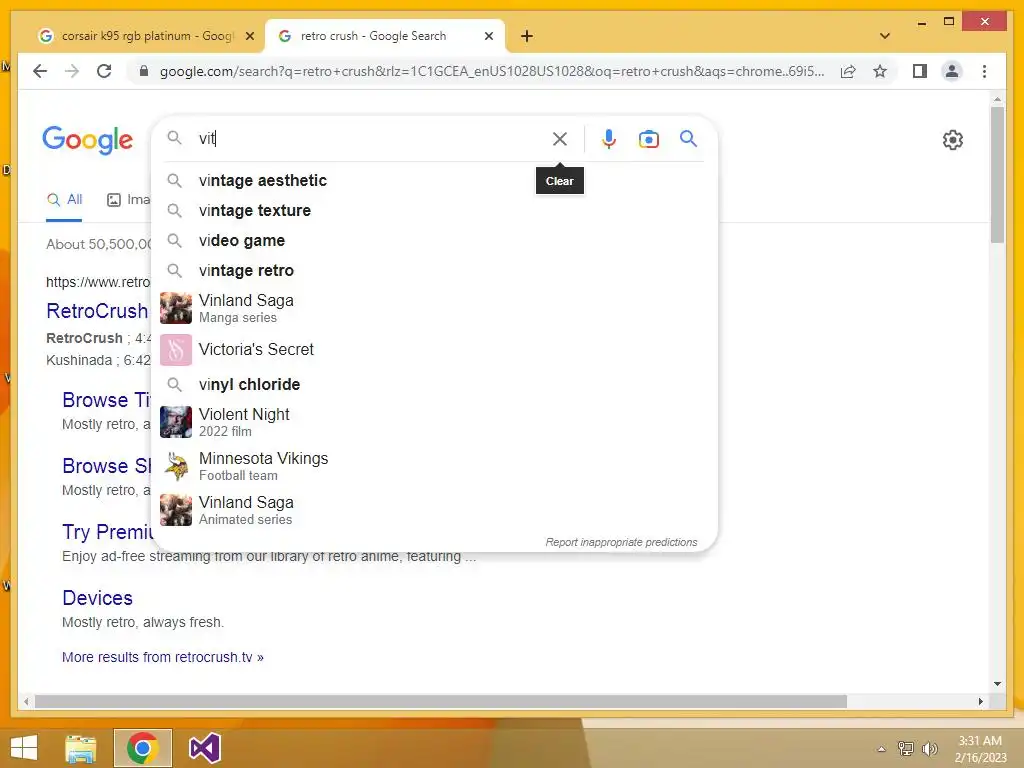Screen dimensions: 1024x768
Task: Click the Google logo
Action: point(88,139)
